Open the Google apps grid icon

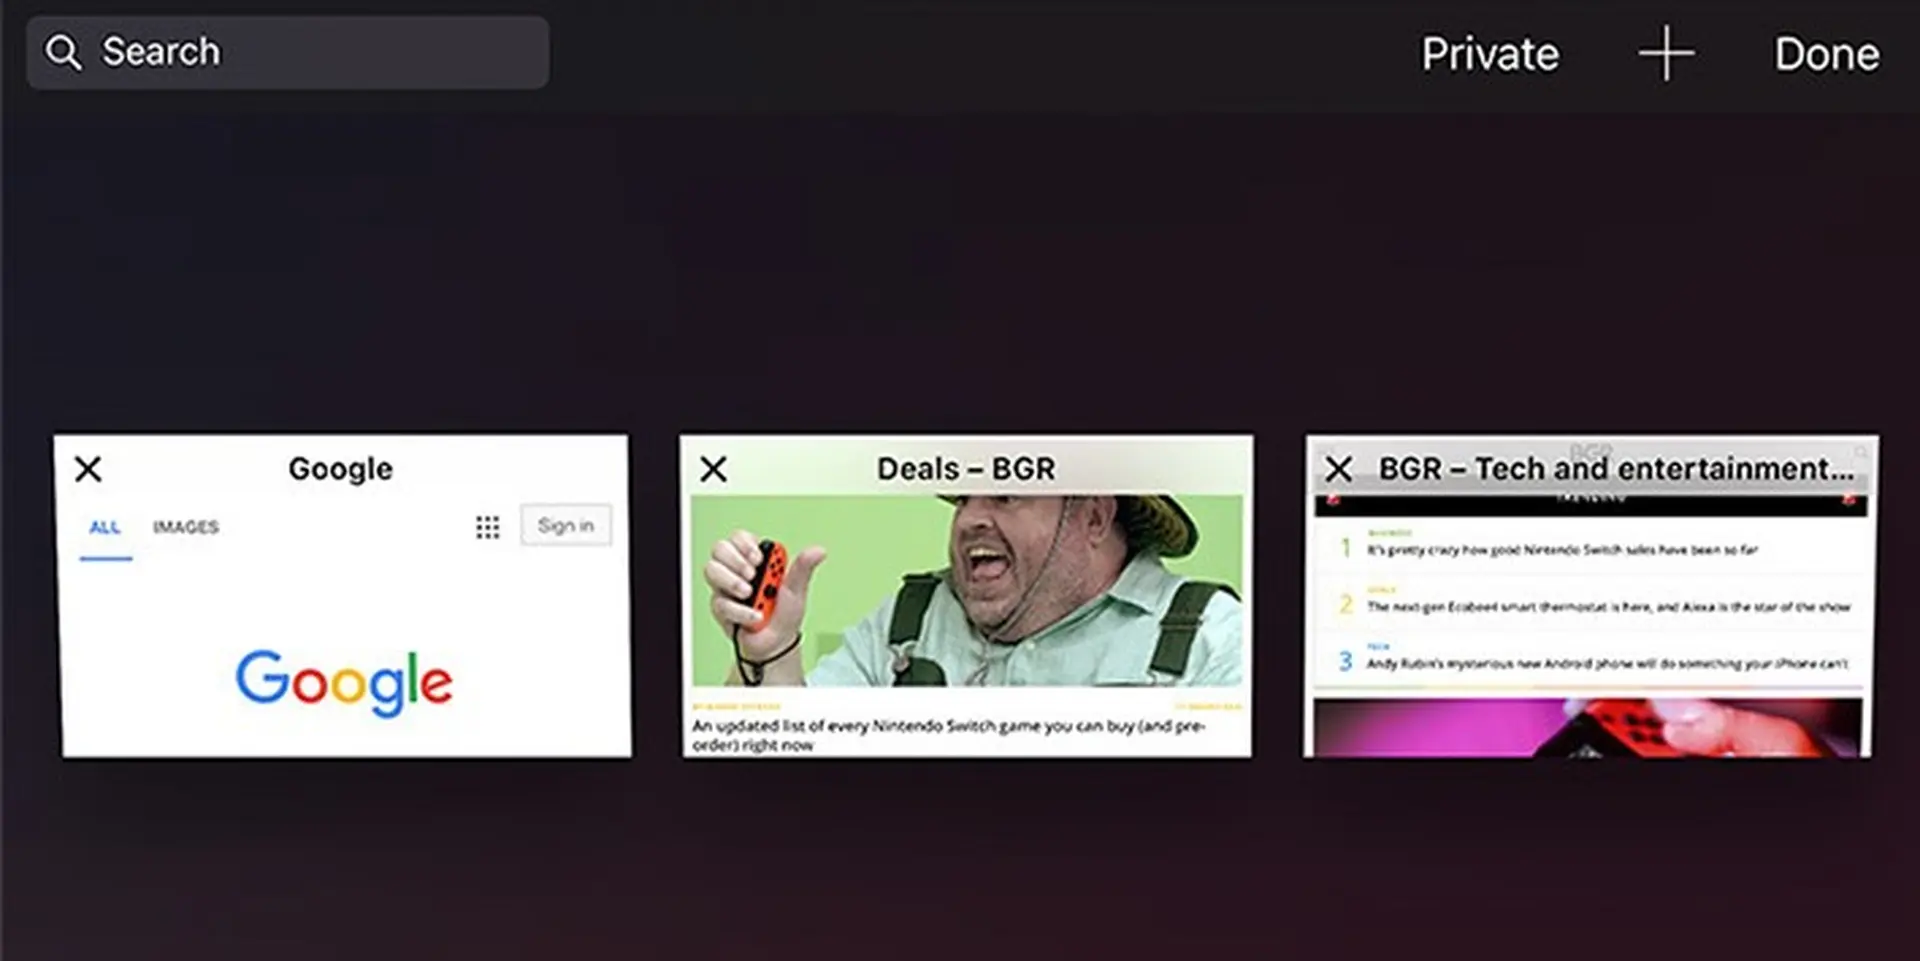(487, 527)
